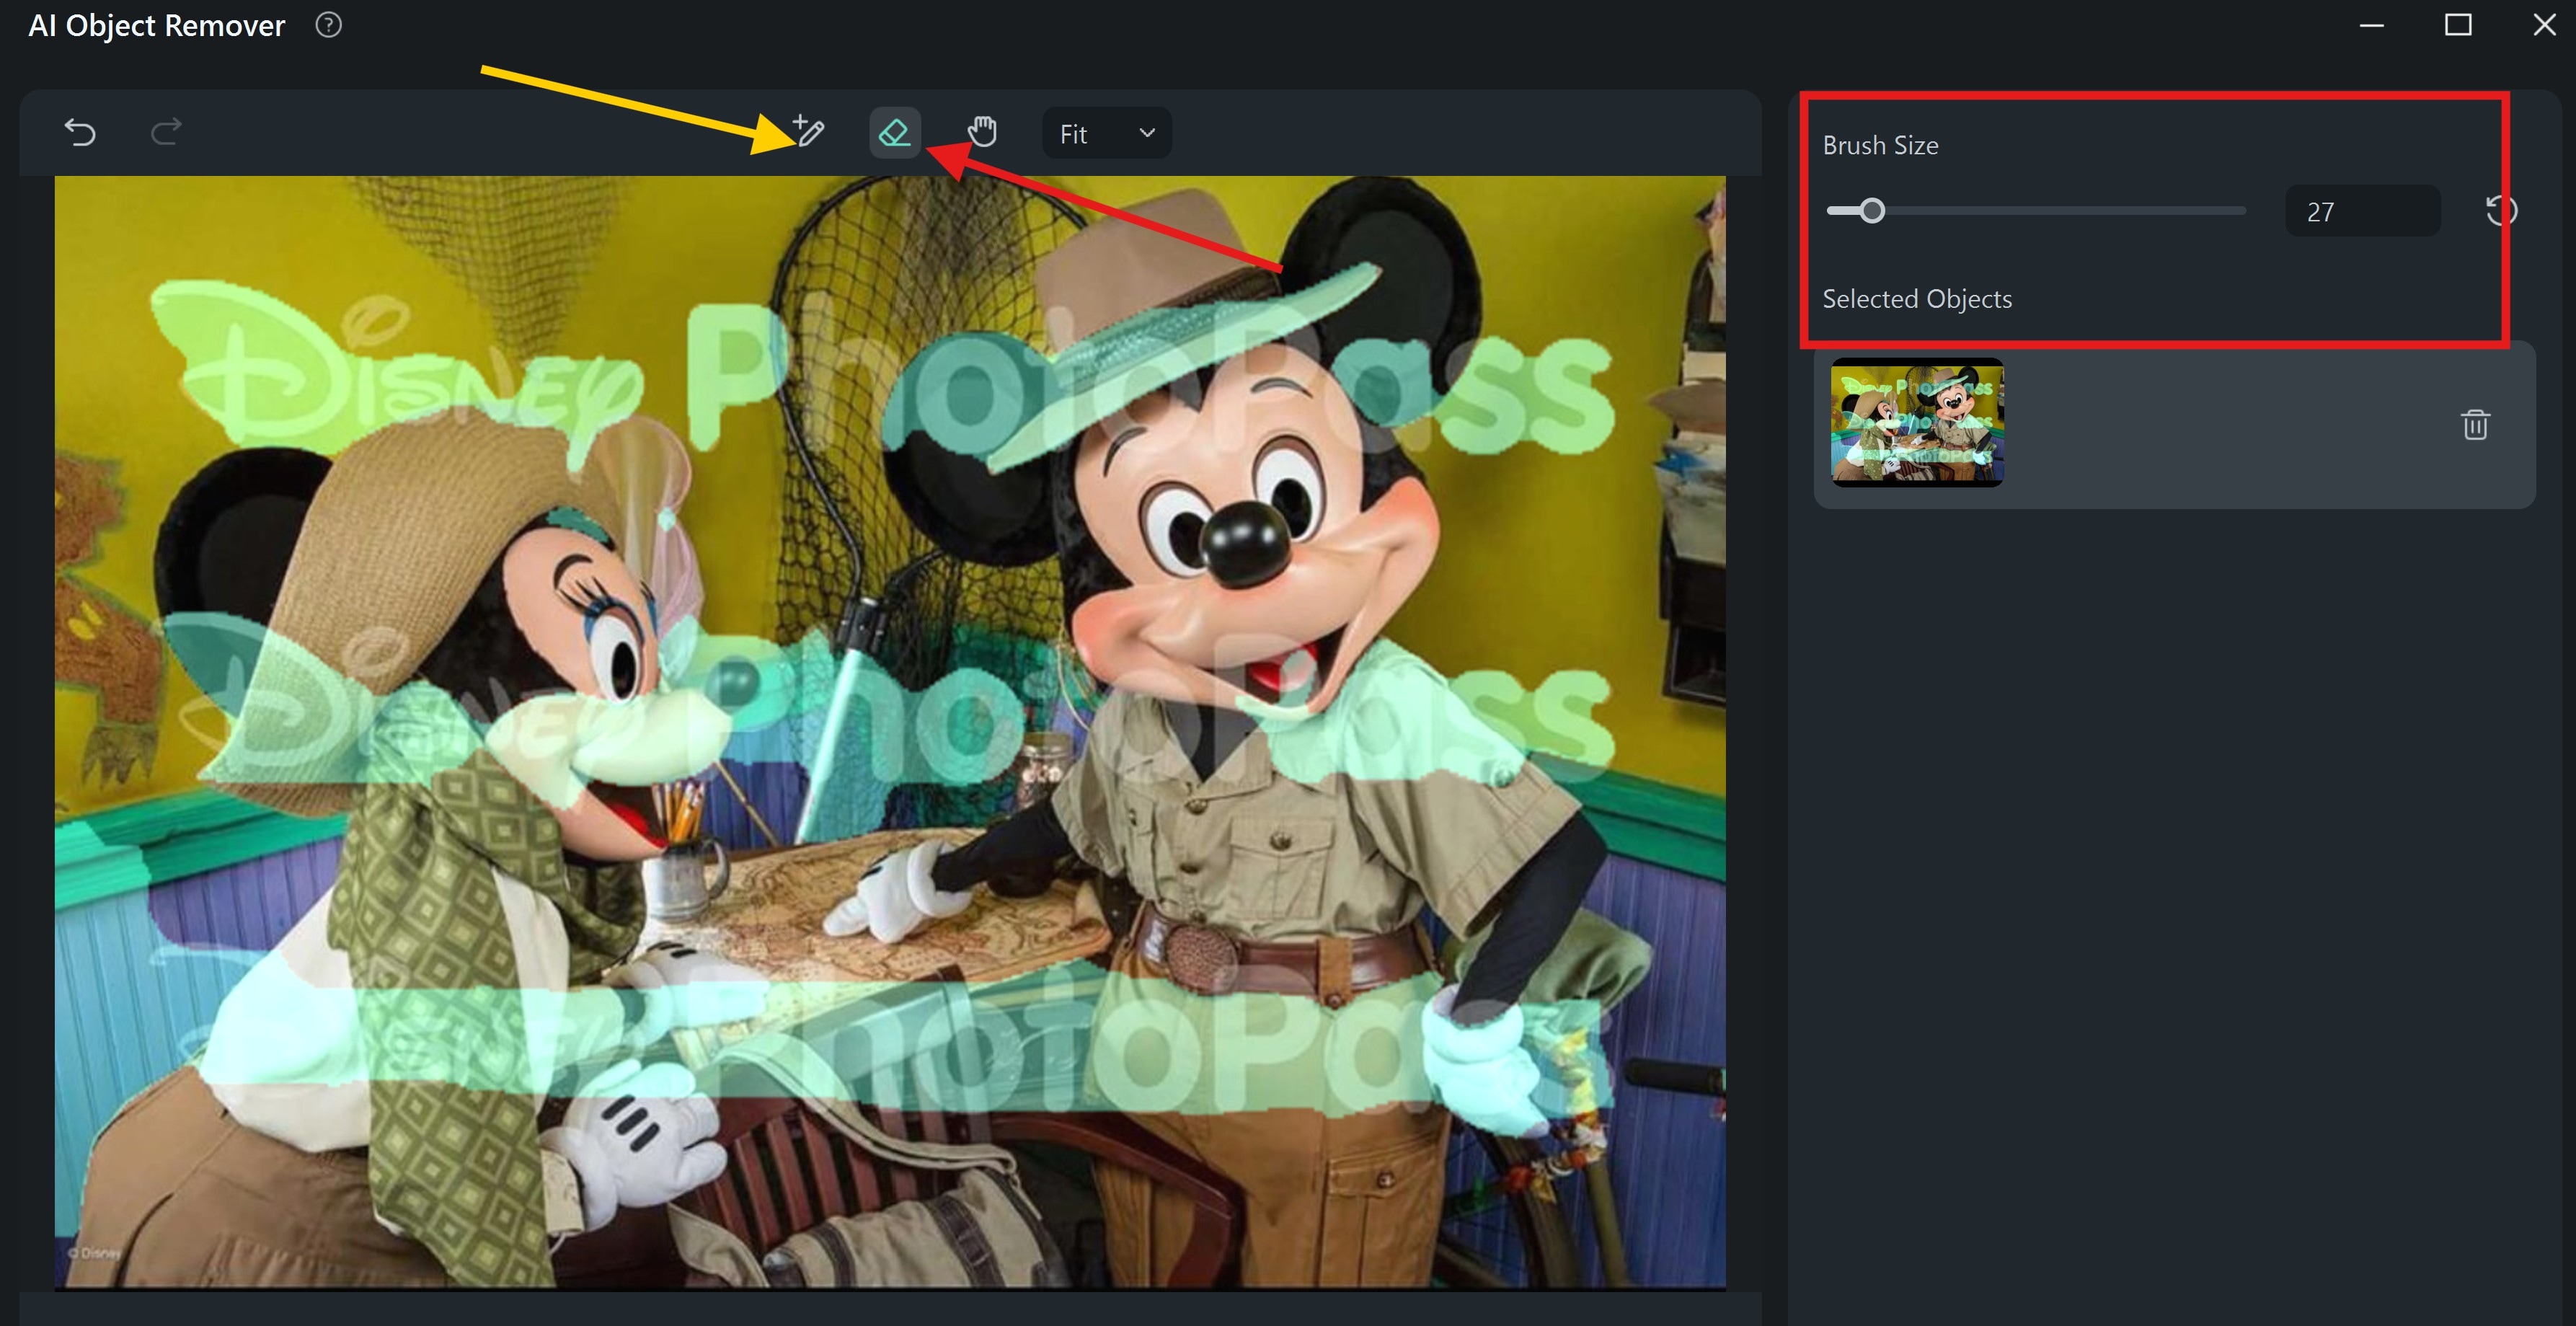Click the Brush Size label
The width and height of the screenshot is (2576, 1326).
[x=1880, y=146]
